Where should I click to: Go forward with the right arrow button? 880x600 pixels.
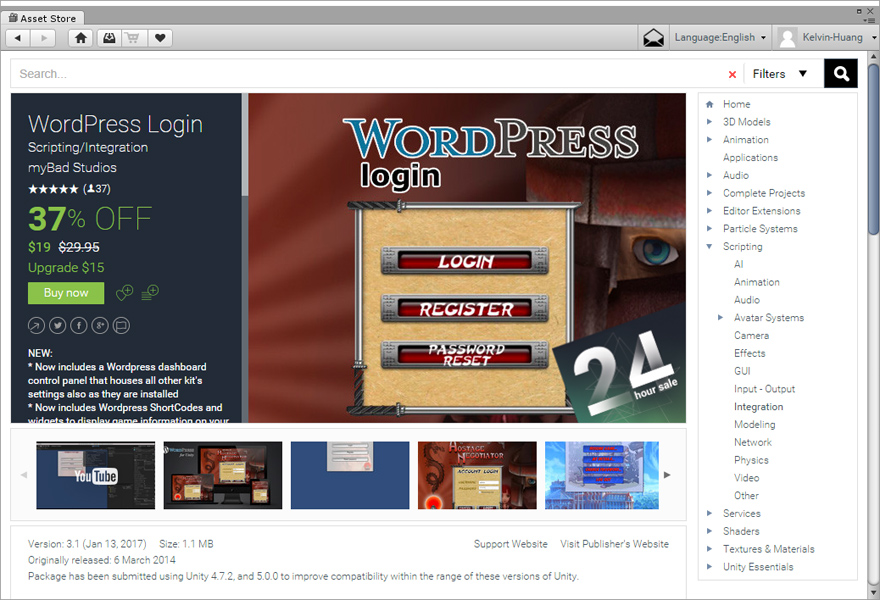click(x=43, y=38)
